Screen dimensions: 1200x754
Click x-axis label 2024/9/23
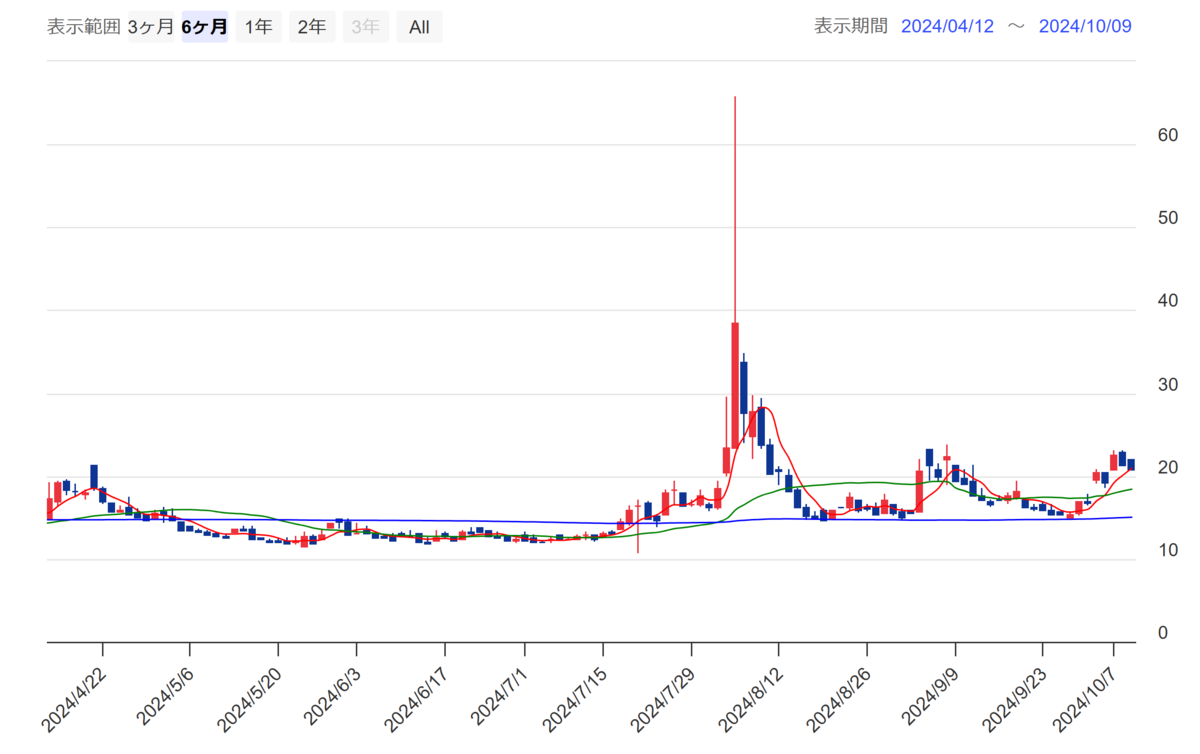tap(1013, 700)
